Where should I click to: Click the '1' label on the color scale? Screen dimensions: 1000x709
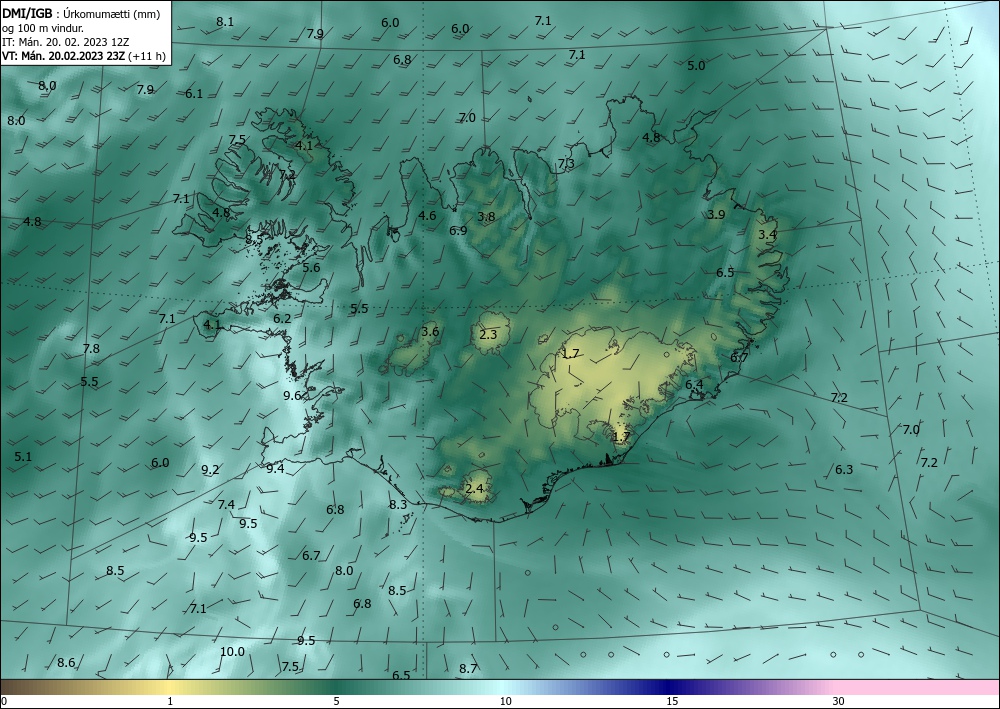click(170, 701)
